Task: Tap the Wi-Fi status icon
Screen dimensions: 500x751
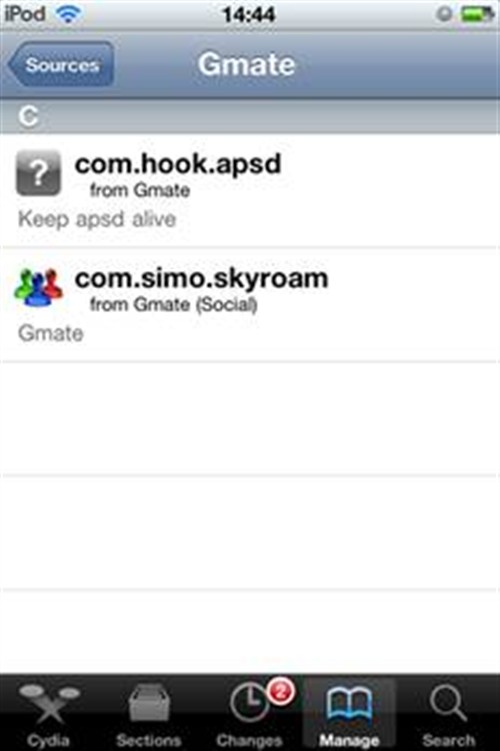Action: (68, 14)
